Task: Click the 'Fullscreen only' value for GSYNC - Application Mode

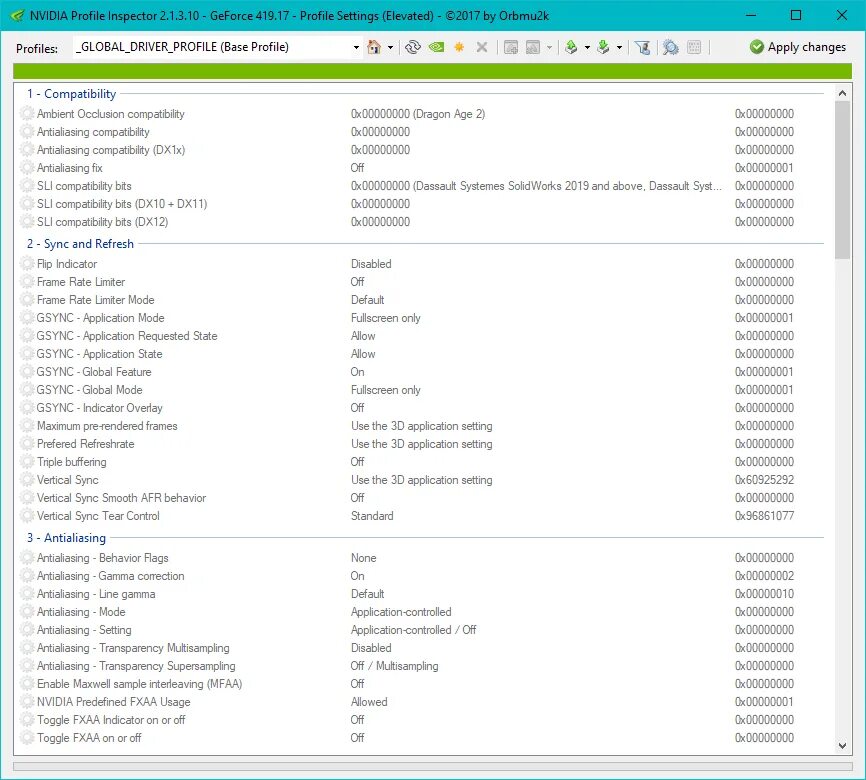Action: [386, 318]
